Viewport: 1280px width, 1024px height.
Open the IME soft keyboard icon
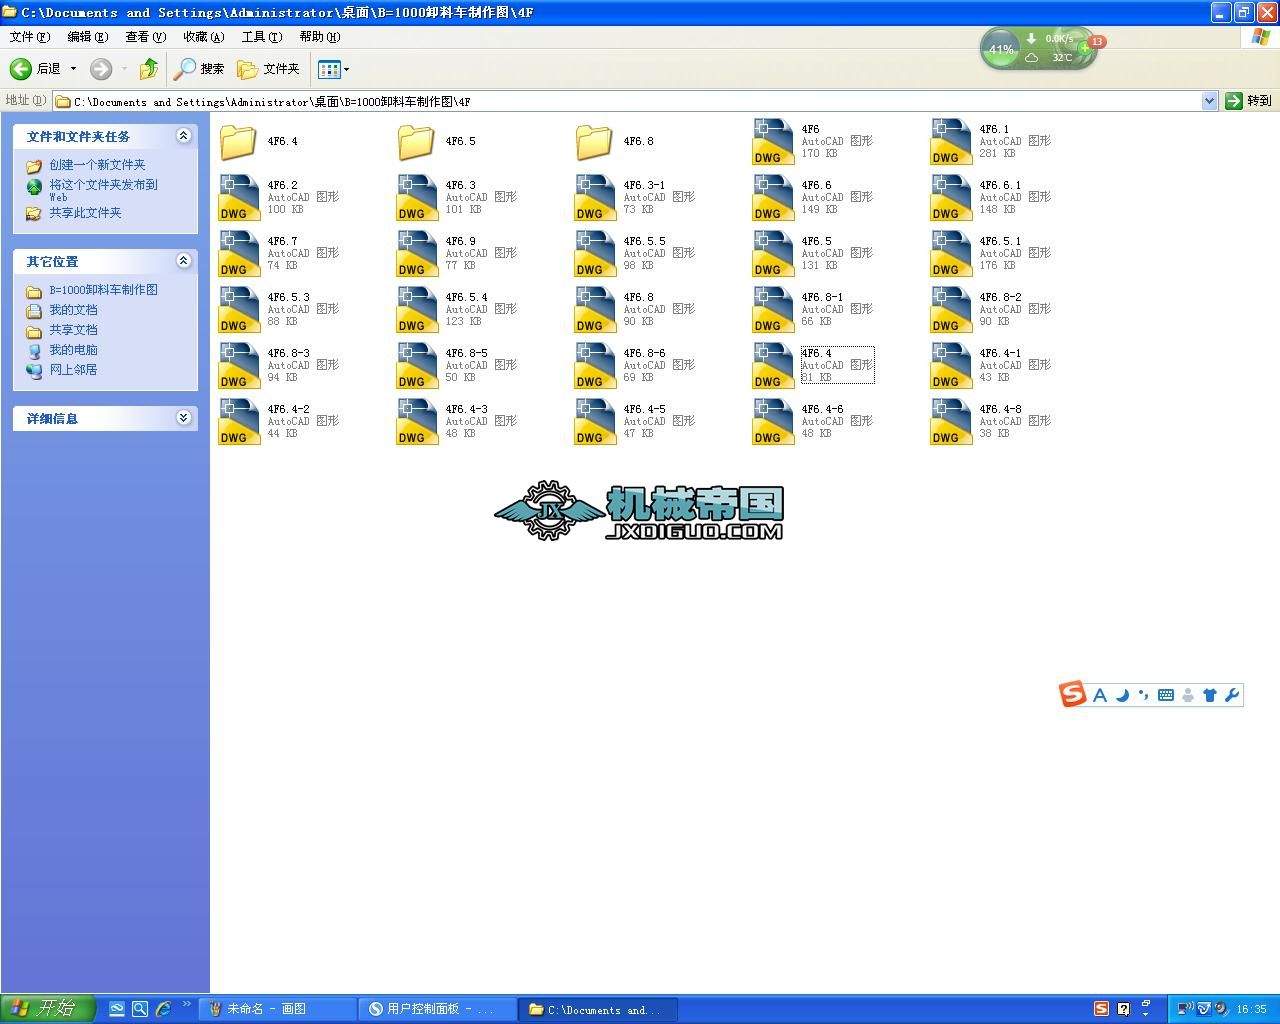pyautogui.click(x=1166, y=695)
